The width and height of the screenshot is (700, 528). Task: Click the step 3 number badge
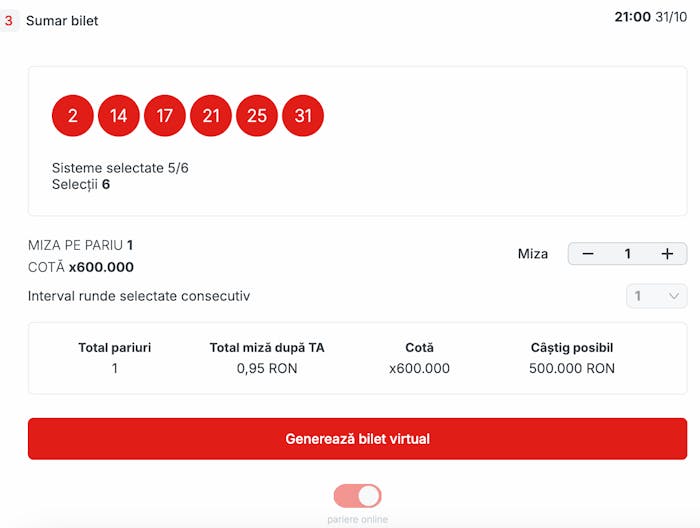pos(8,21)
